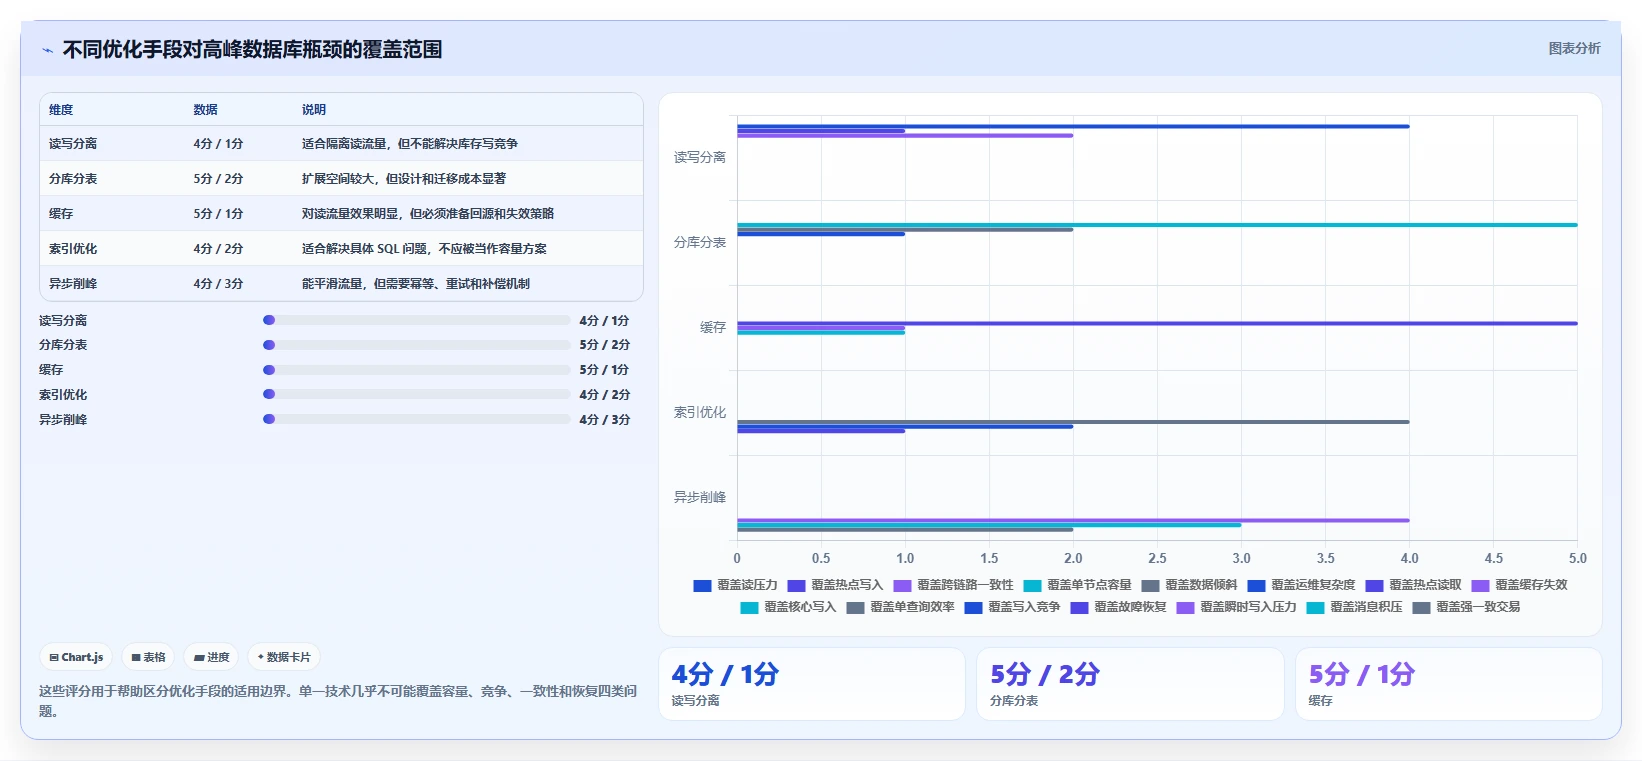1642x761 pixels.
Task: Click the 2.5 tick on chart x-axis
Action: [1157, 558]
